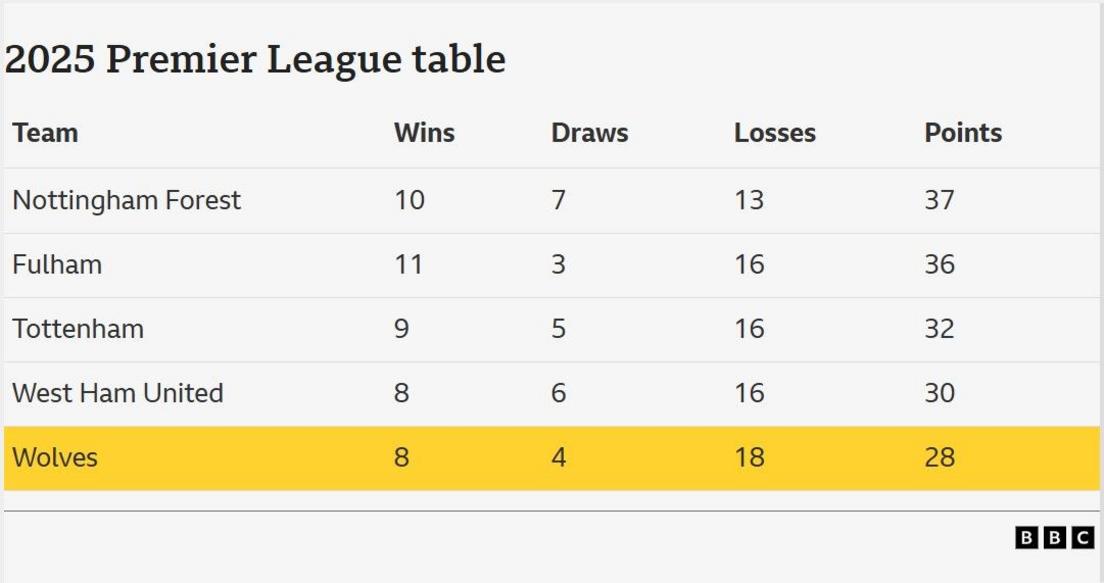
Task: Click Nottingham Forest's 37 points value
Action: click(939, 200)
